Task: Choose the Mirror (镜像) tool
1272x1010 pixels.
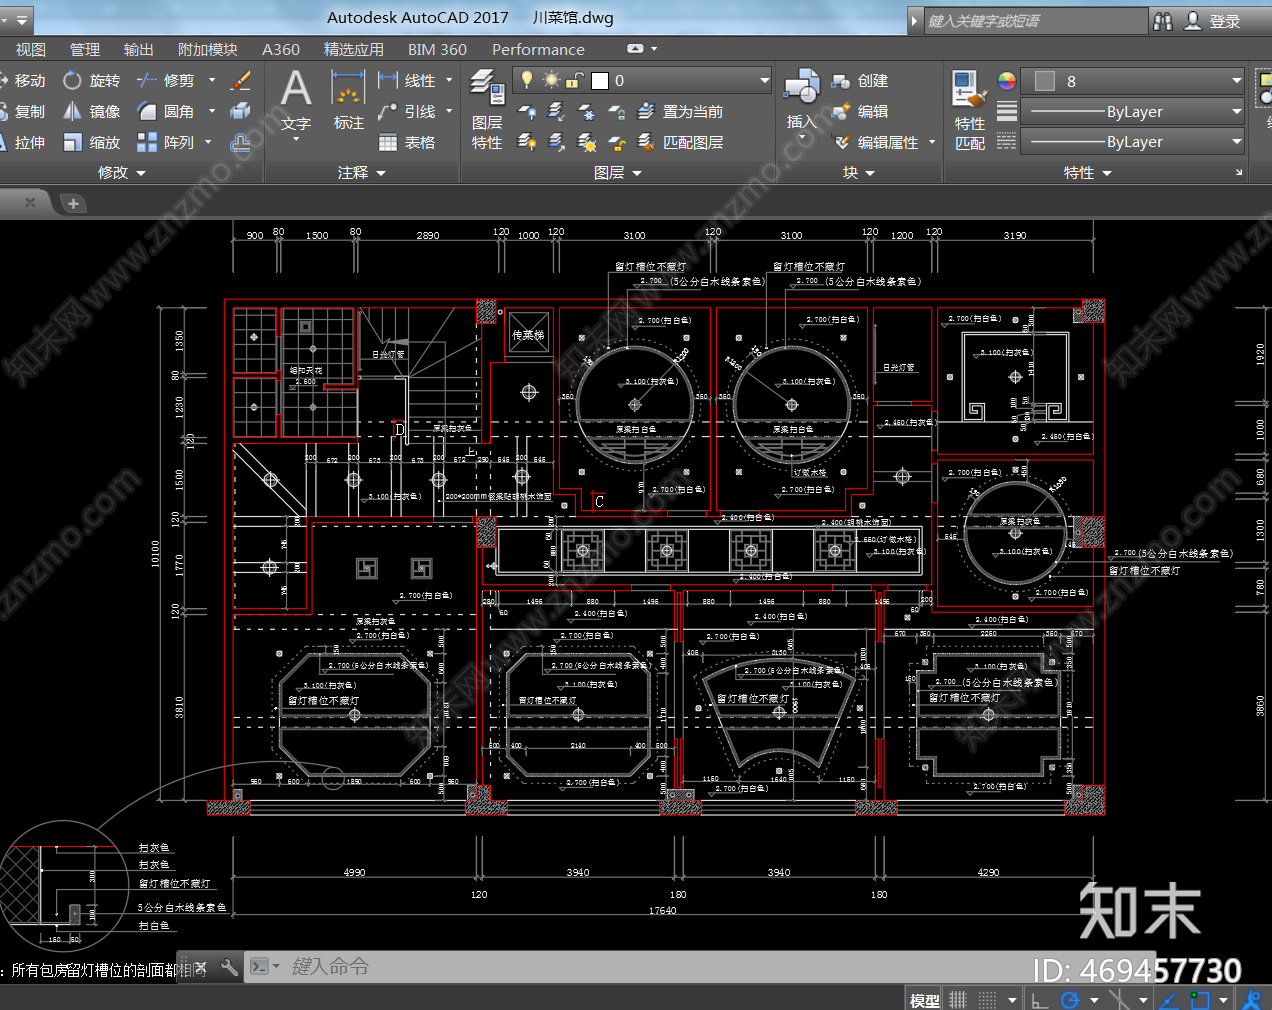Action: [x=91, y=112]
